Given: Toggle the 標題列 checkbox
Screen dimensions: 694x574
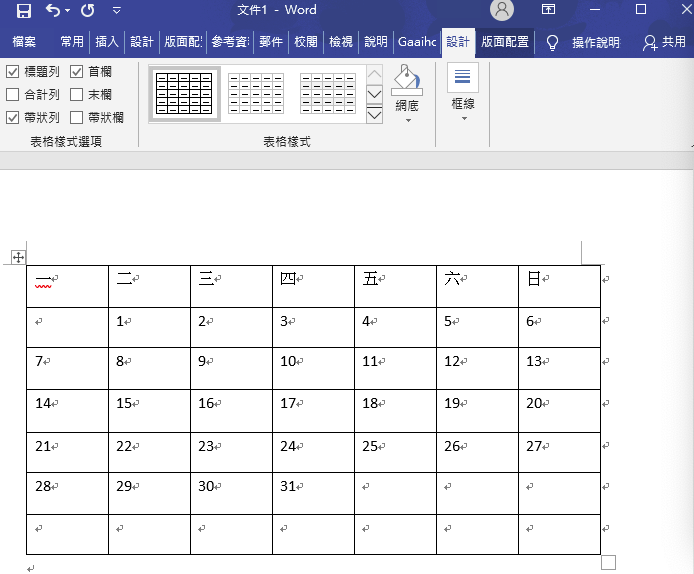Looking at the screenshot, I should point(12,71).
